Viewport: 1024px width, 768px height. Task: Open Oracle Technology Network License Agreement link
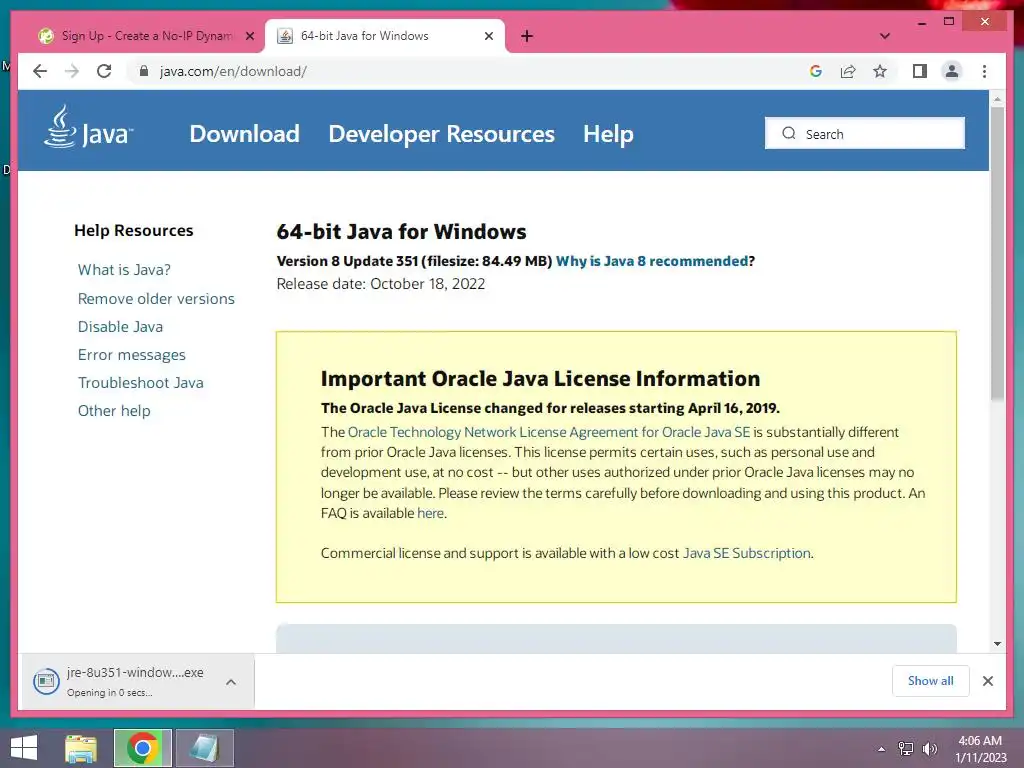pos(549,432)
